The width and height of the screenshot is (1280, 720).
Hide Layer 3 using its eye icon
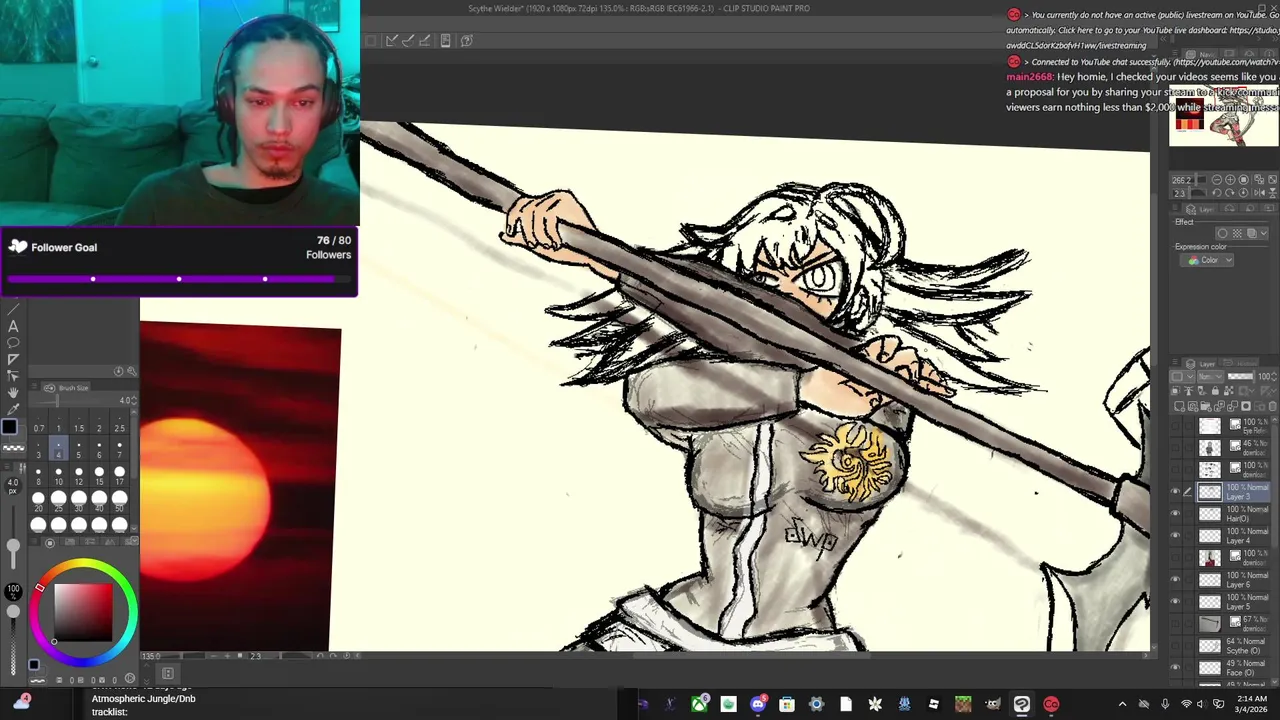click(1176, 492)
